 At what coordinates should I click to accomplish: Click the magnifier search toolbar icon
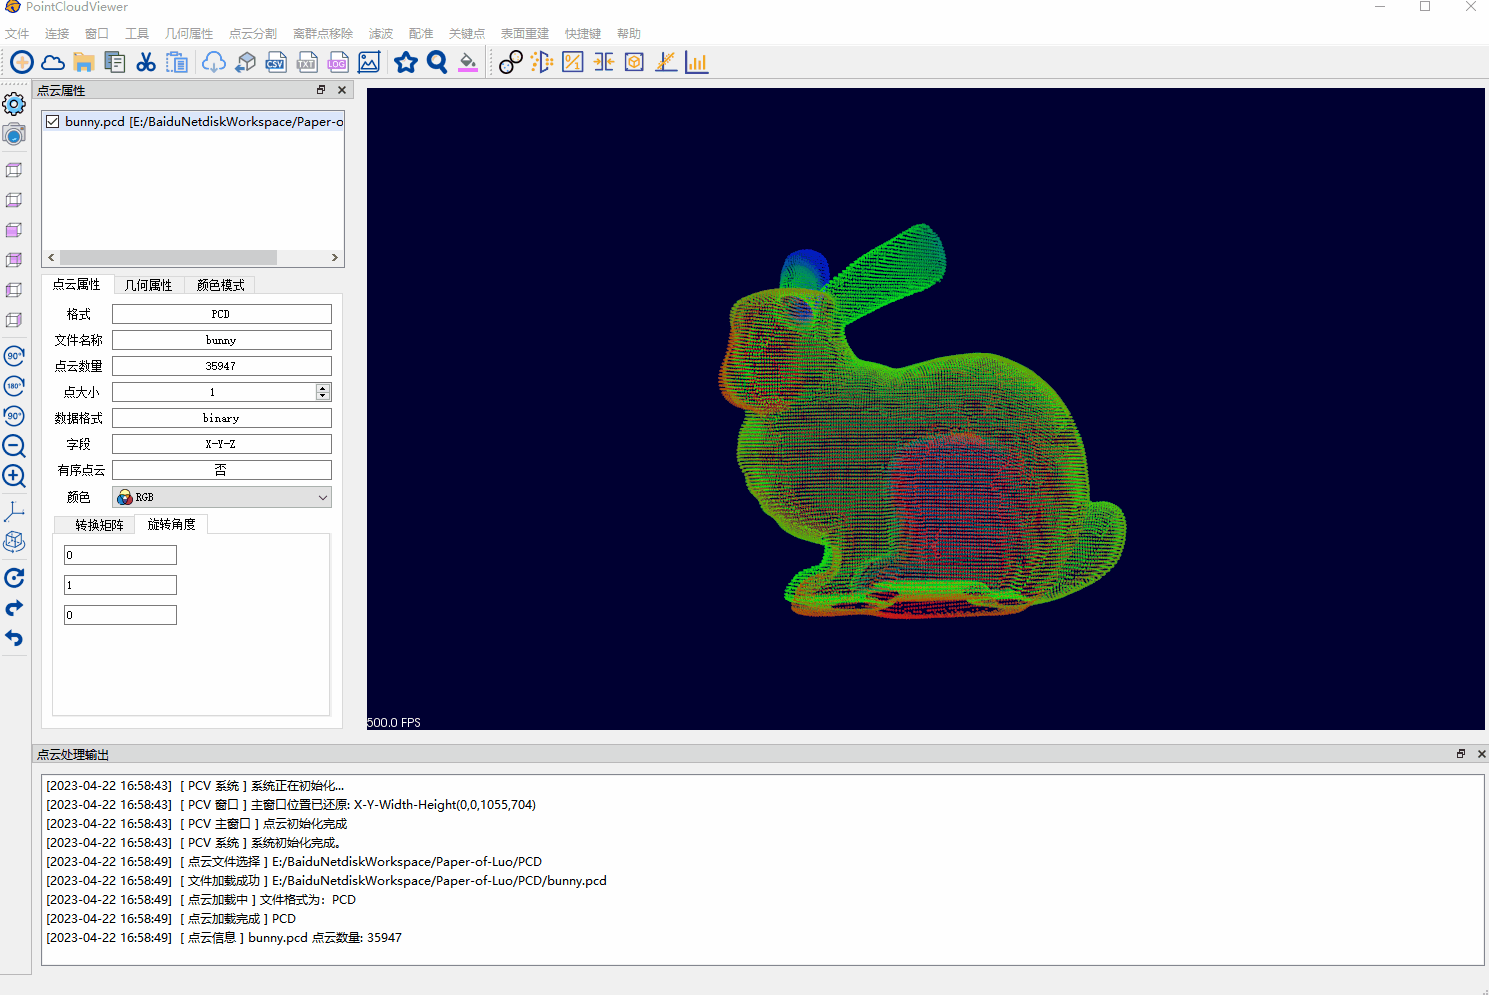tap(437, 63)
